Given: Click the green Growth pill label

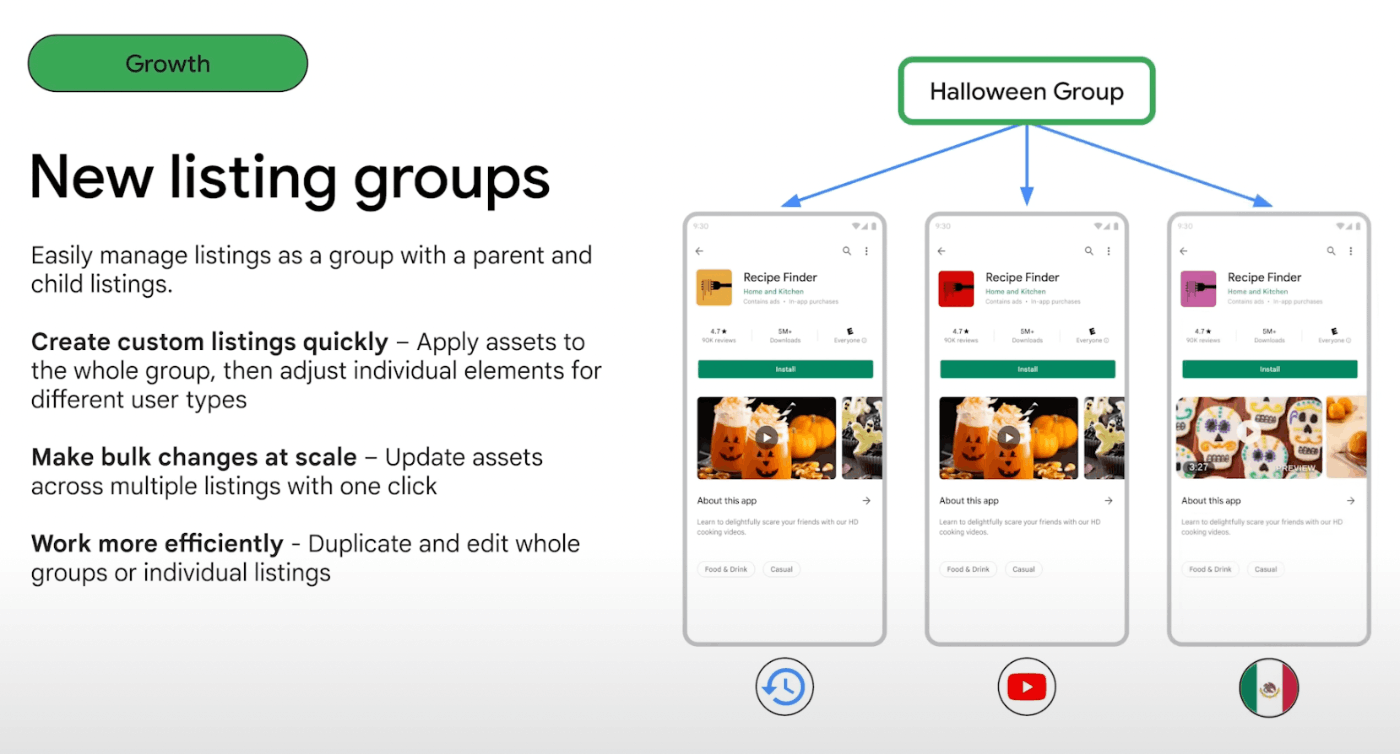Looking at the screenshot, I should coord(168,64).
